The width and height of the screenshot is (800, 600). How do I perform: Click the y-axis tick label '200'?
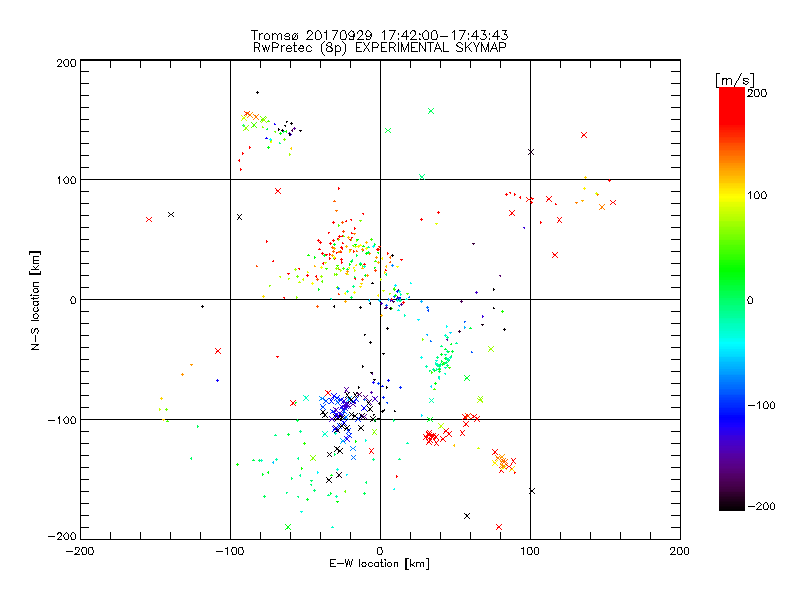[x=66, y=63]
